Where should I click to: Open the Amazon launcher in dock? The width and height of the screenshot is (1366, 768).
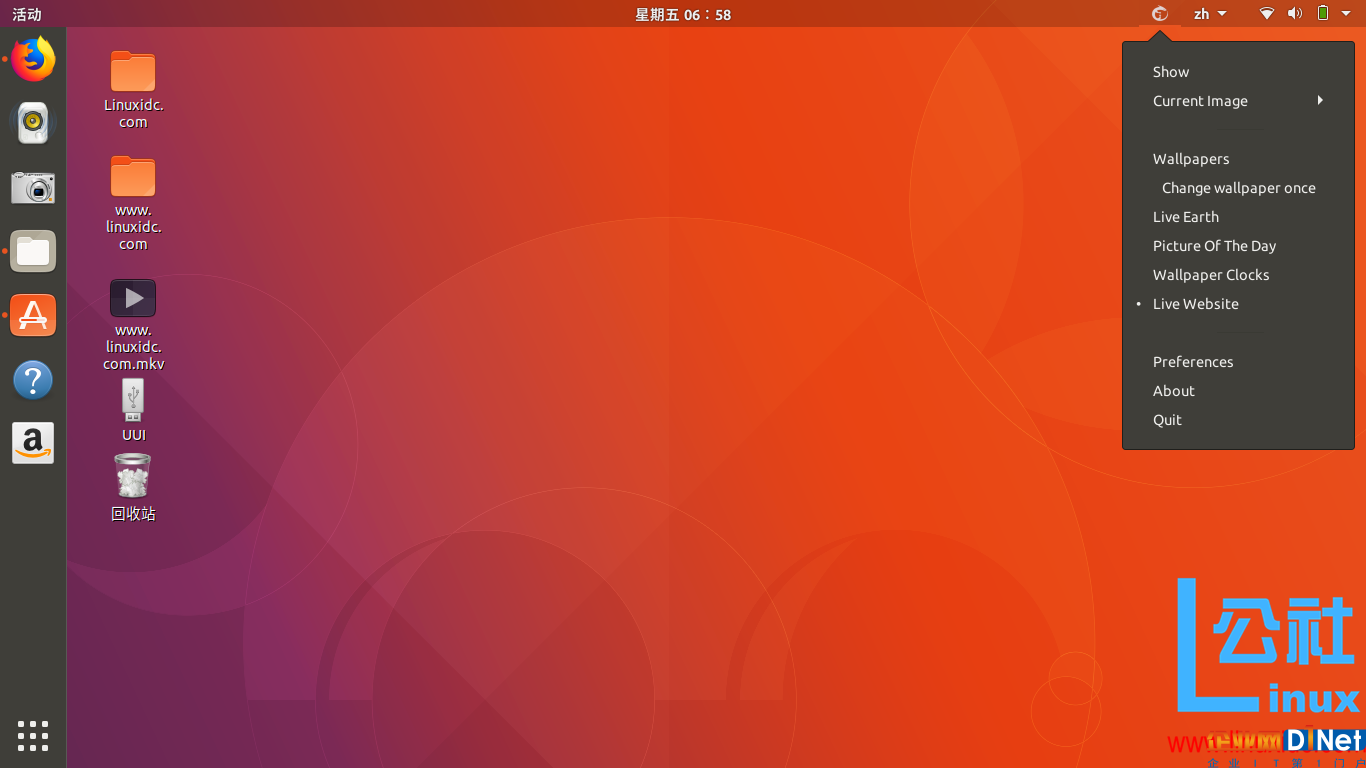[x=33, y=443]
